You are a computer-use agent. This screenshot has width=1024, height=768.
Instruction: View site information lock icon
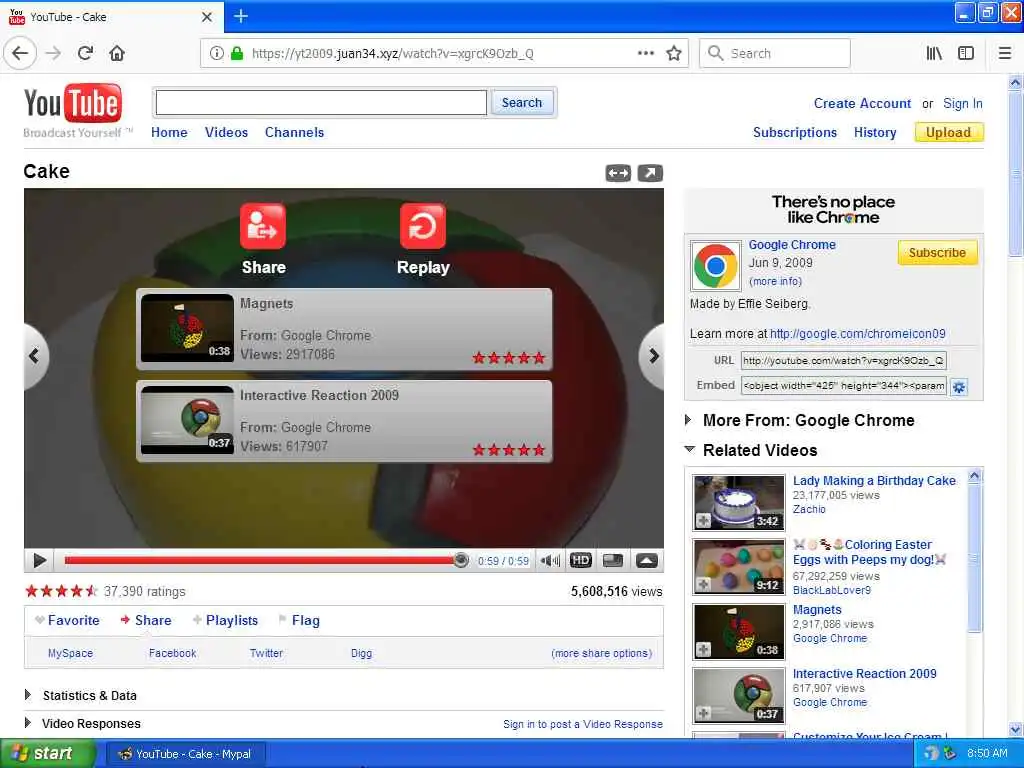(237, 53)
